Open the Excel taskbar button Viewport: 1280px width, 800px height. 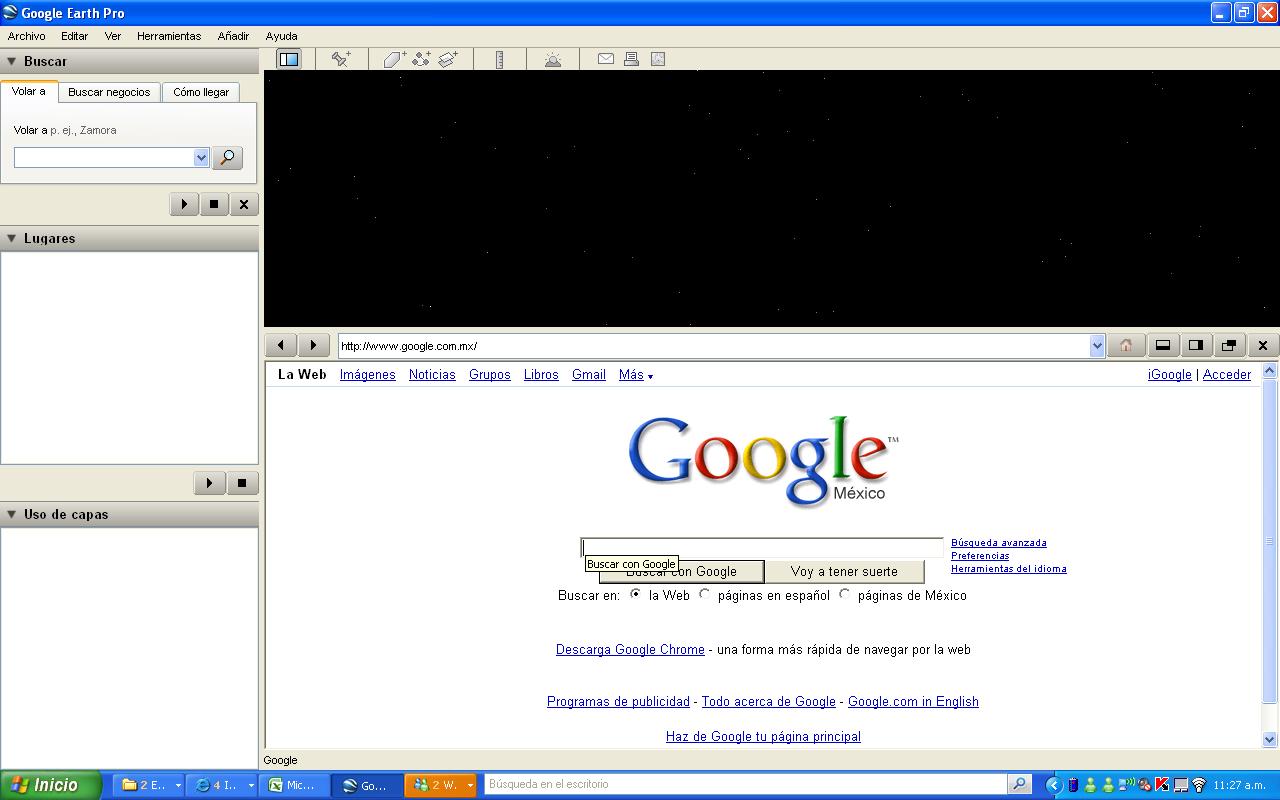point(294,785)
